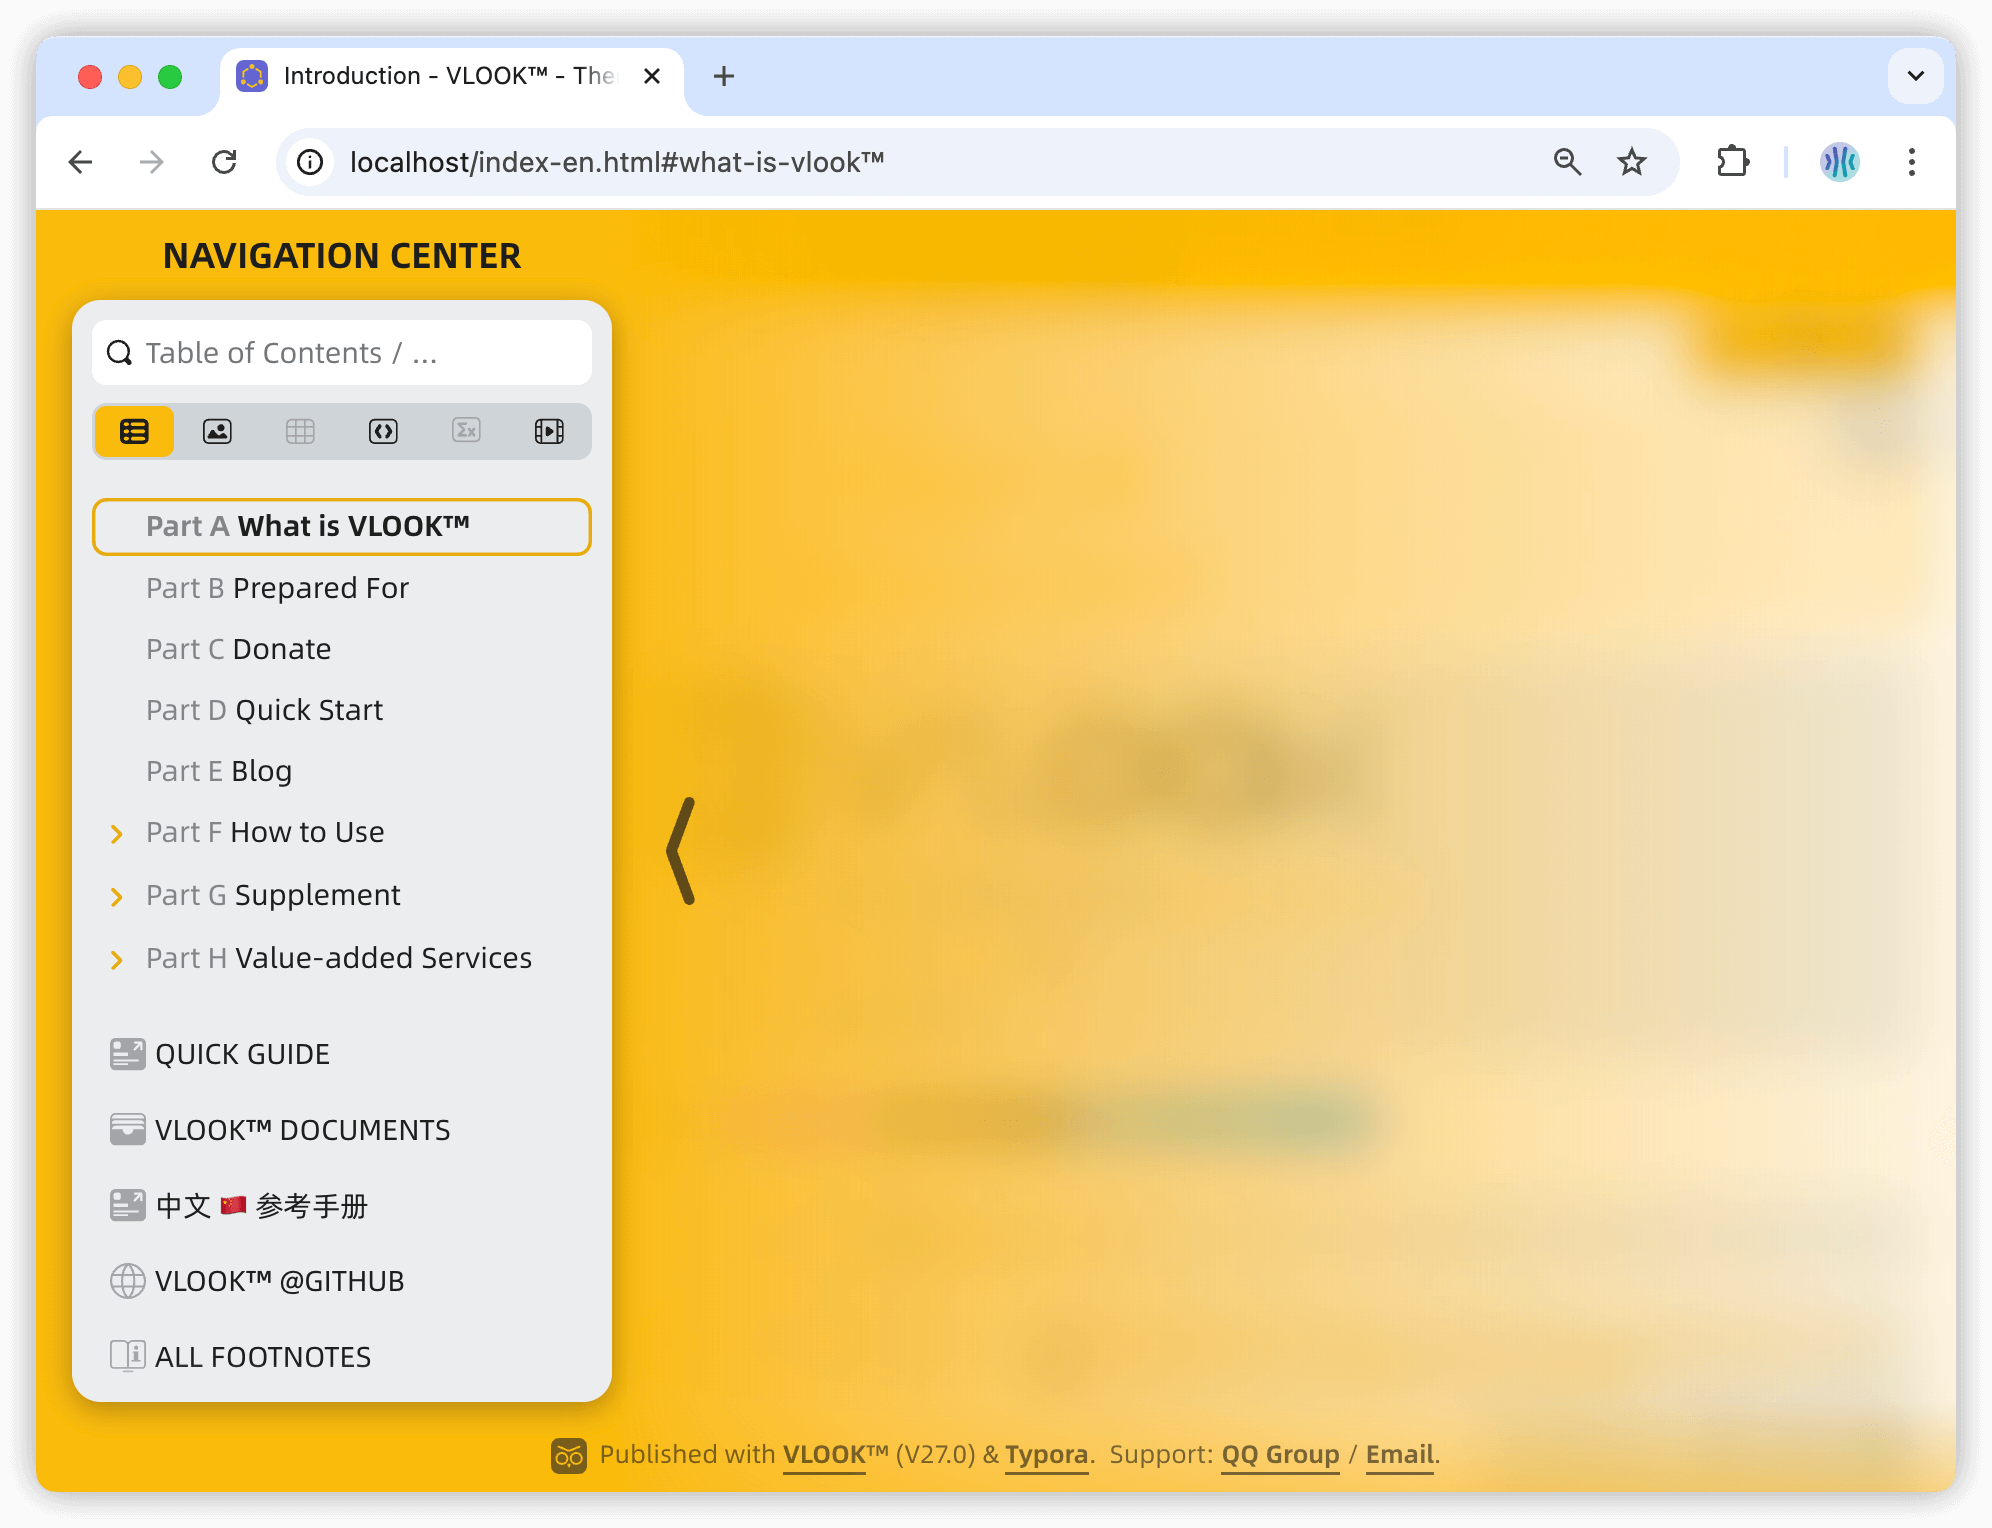Expand Part G Supplement chevron
Screen dimensions: 1992x1528
pyautogui.click(x=116, y=897)
